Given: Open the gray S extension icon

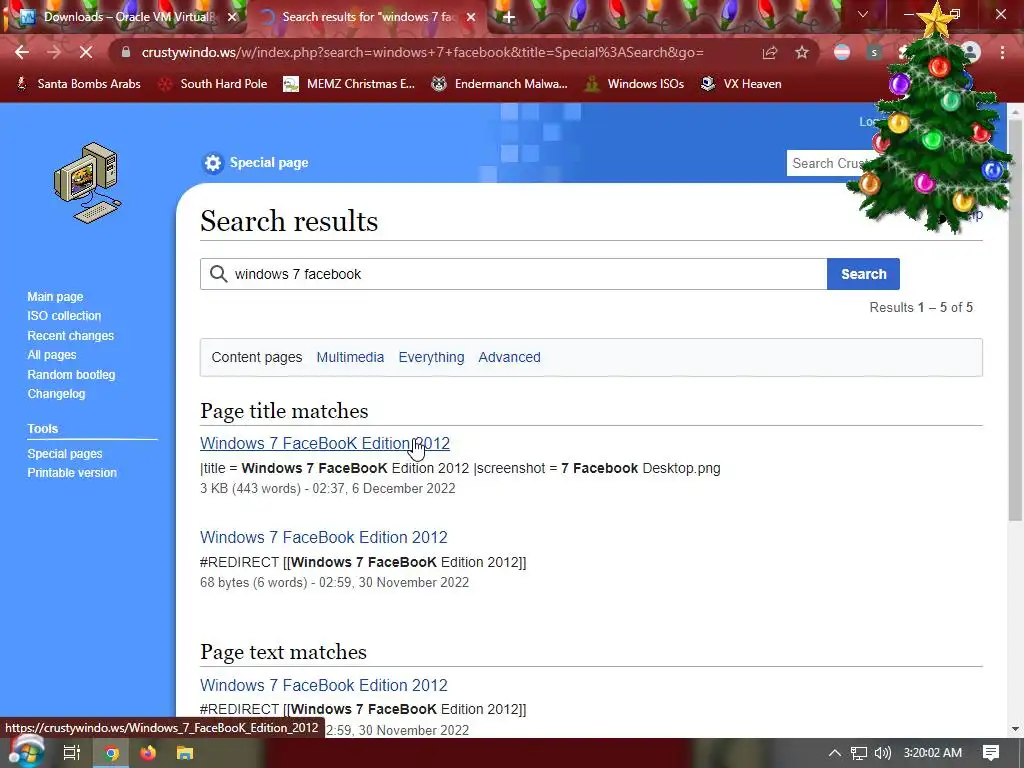Looking at the screenshot, I should click(x=874, y=52).
